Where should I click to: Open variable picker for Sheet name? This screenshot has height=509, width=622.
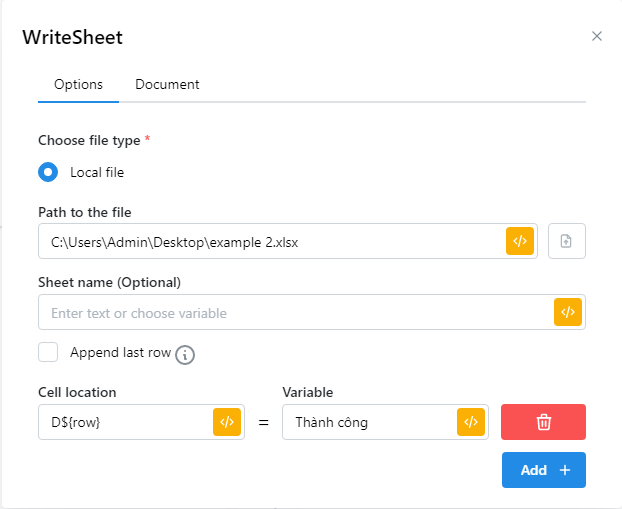coord(567,312)
